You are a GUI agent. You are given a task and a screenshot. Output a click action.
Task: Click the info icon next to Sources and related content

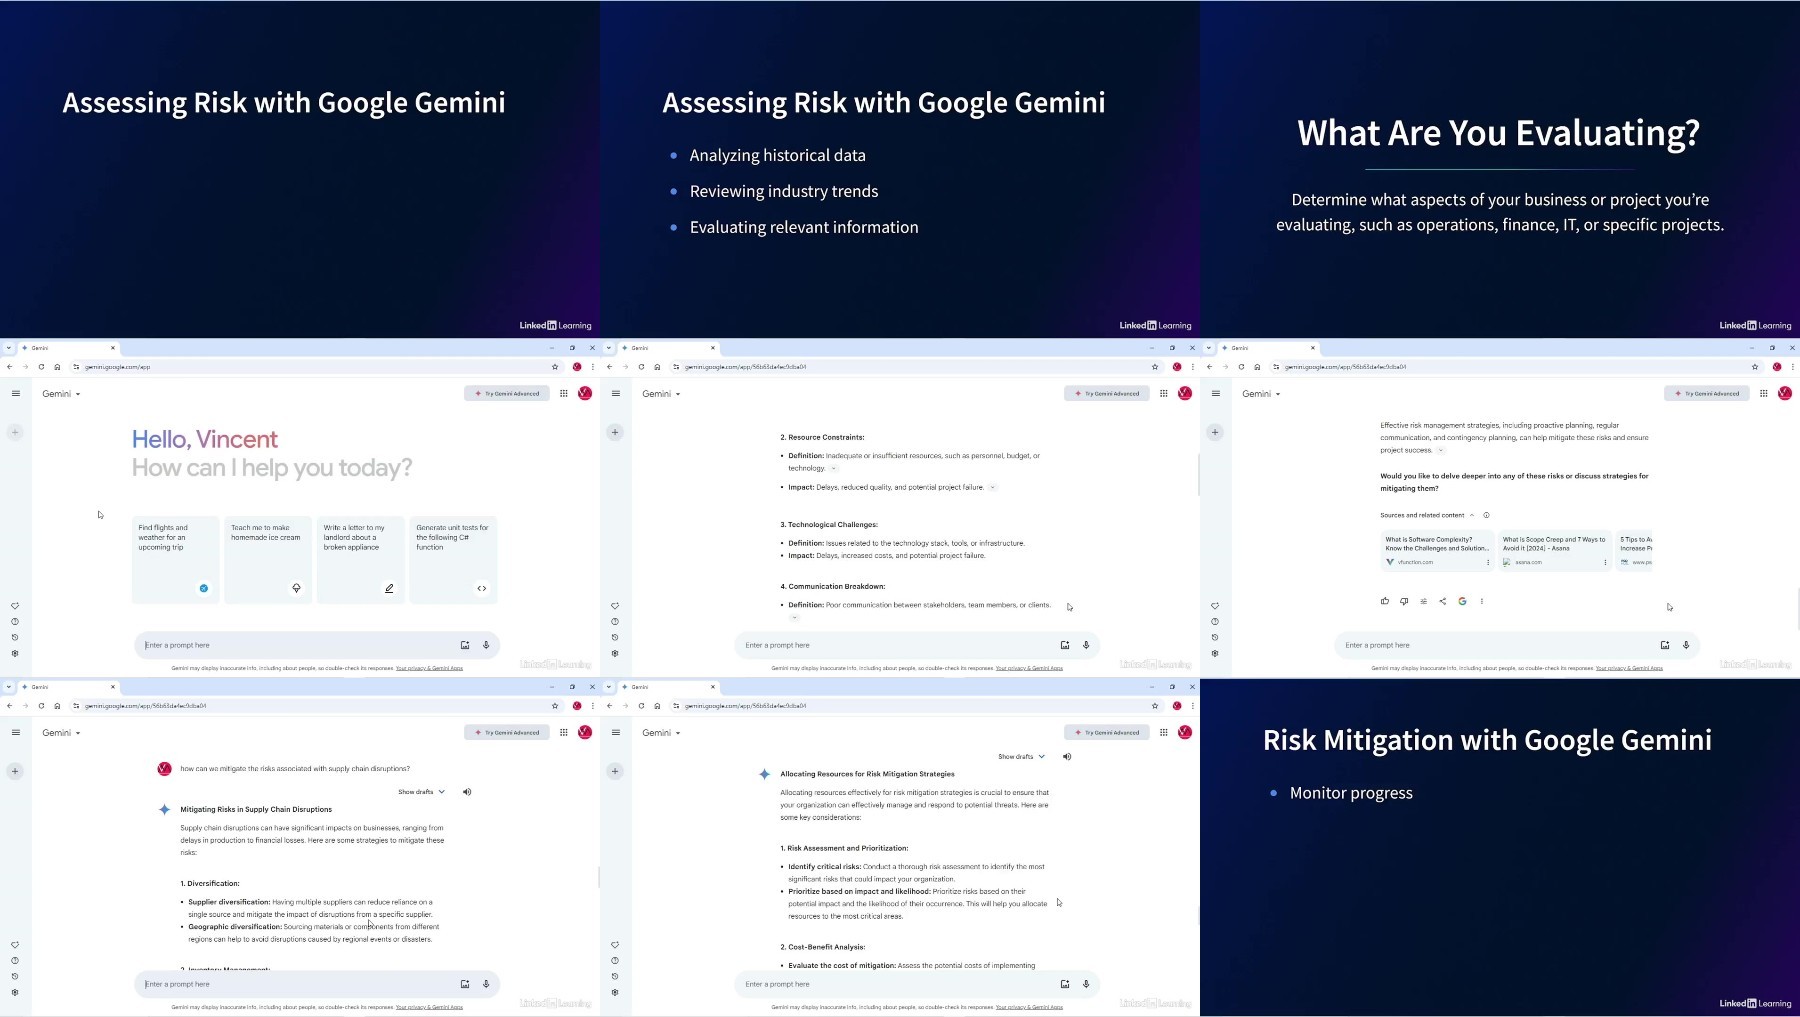click(x=1486, y=515)
